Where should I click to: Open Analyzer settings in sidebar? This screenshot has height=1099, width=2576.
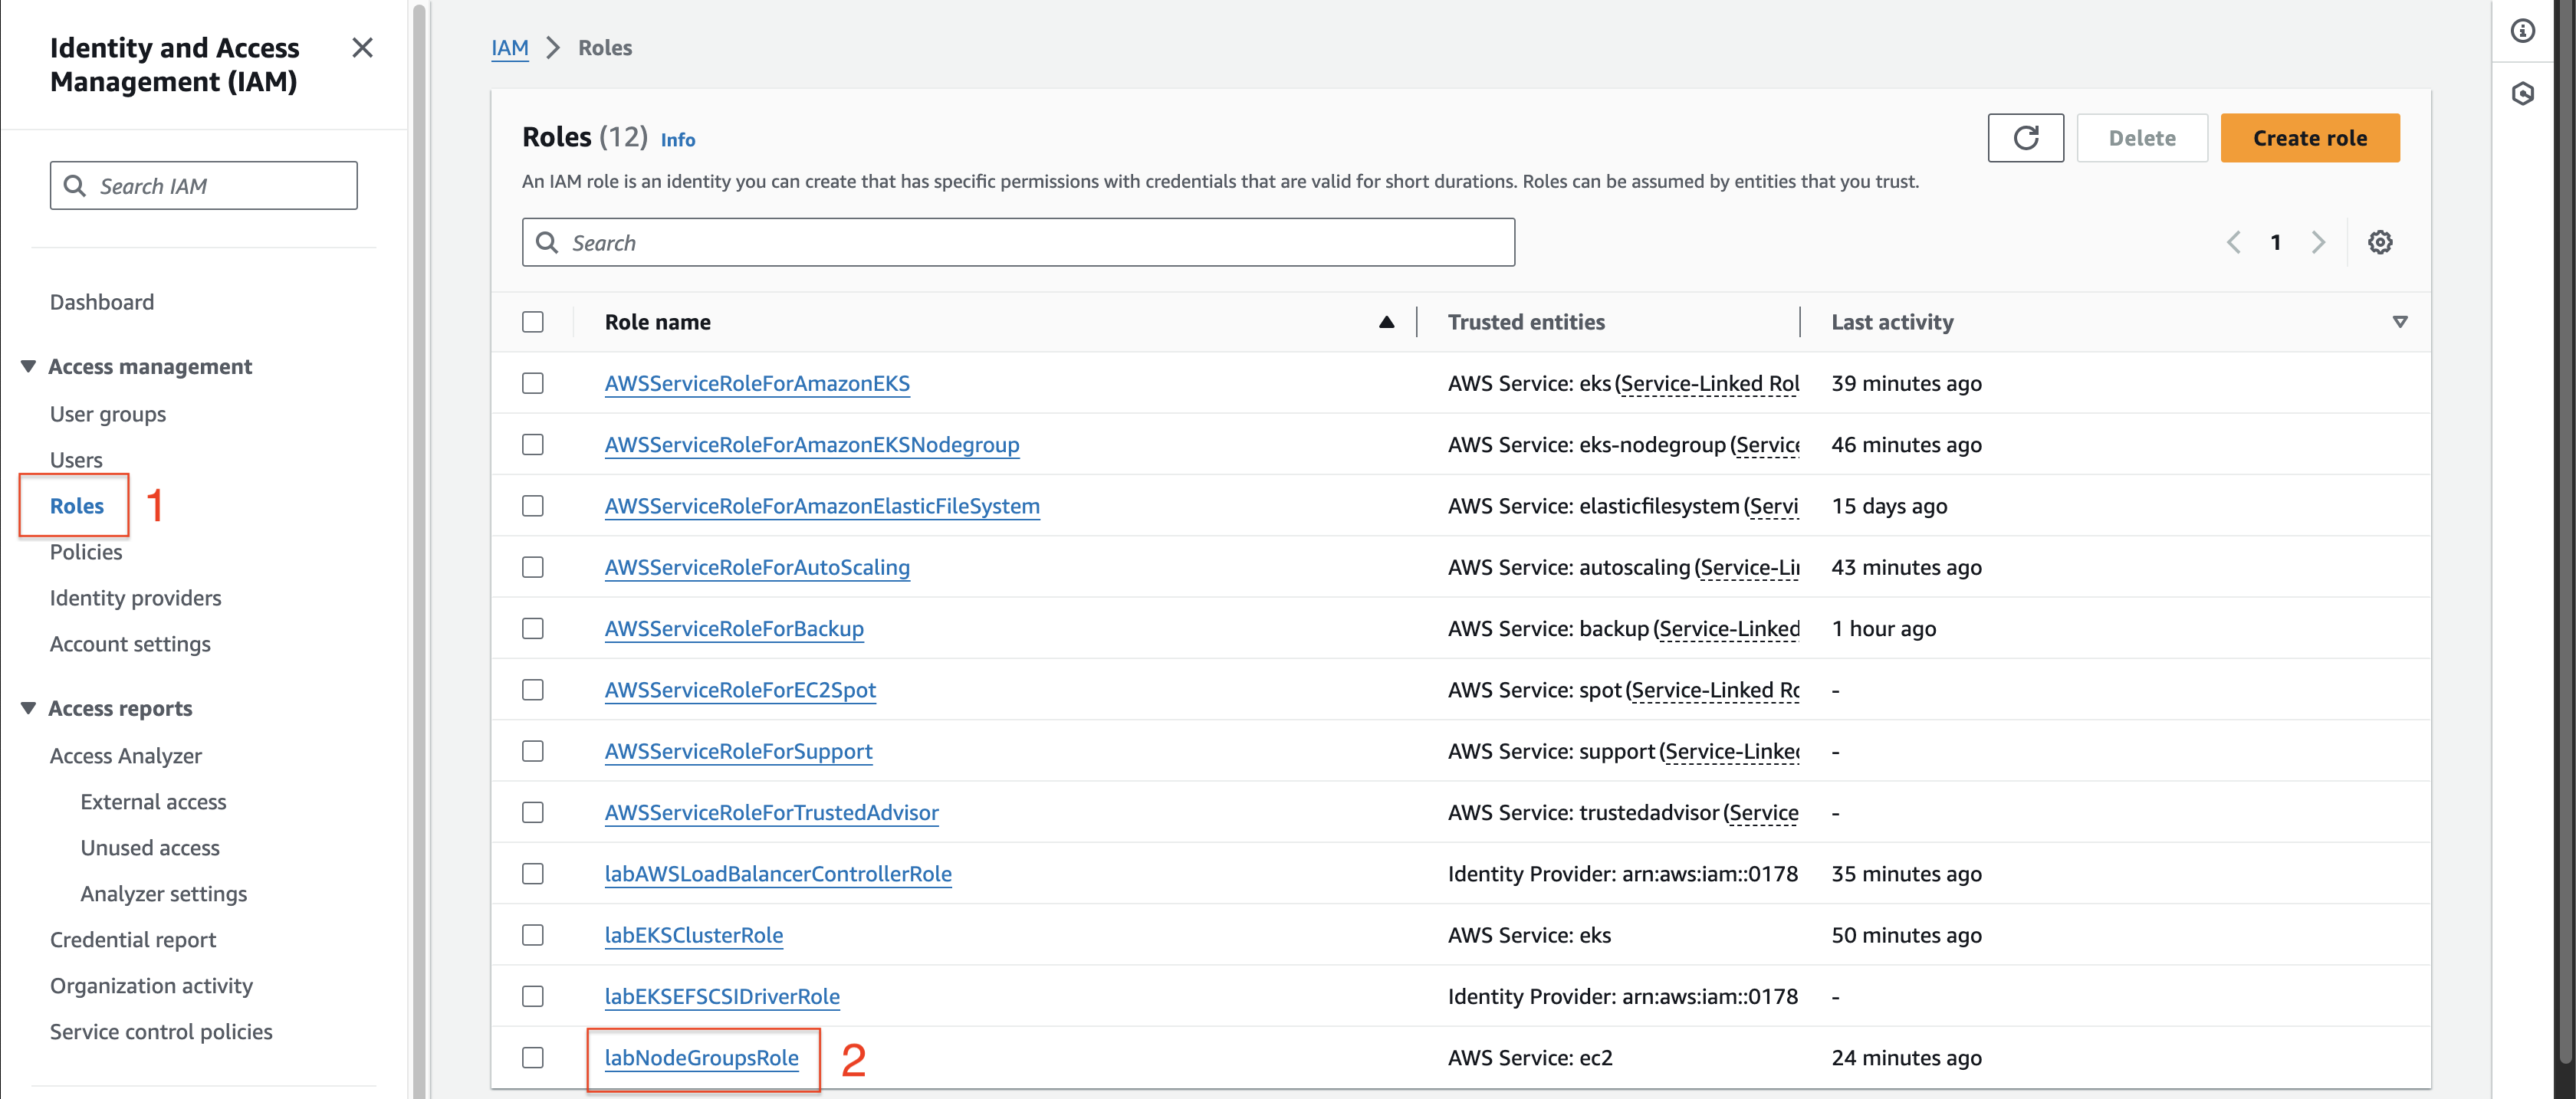coord(164,894)
